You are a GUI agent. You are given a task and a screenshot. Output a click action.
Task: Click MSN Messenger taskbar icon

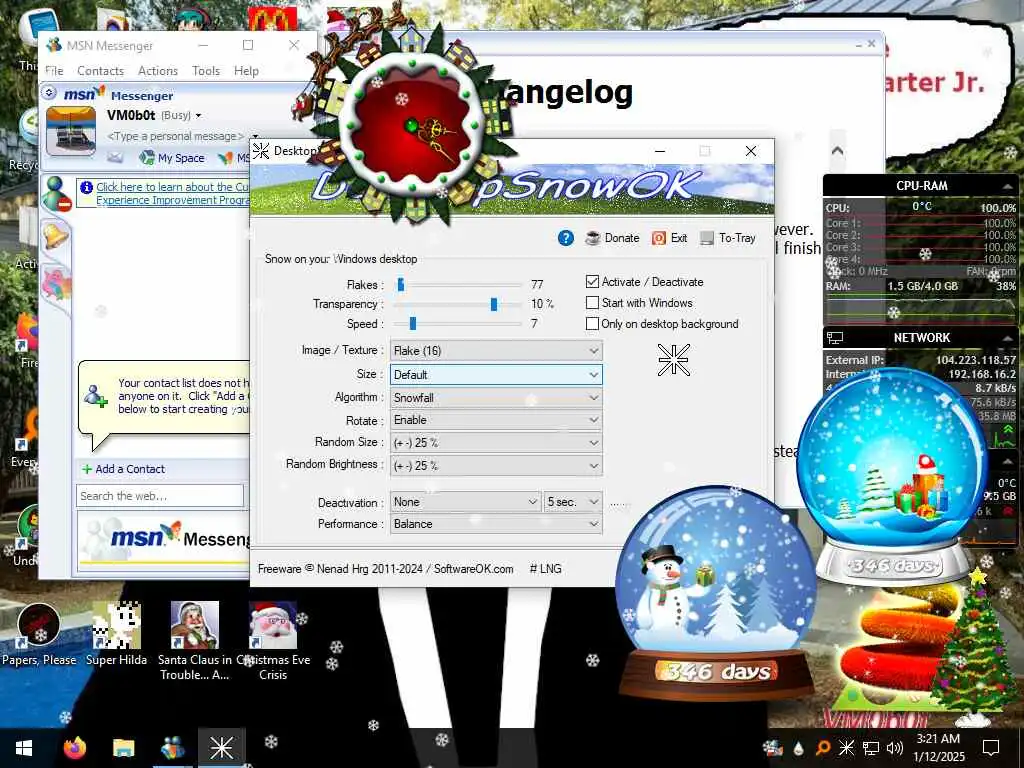[x=173, y=748]
